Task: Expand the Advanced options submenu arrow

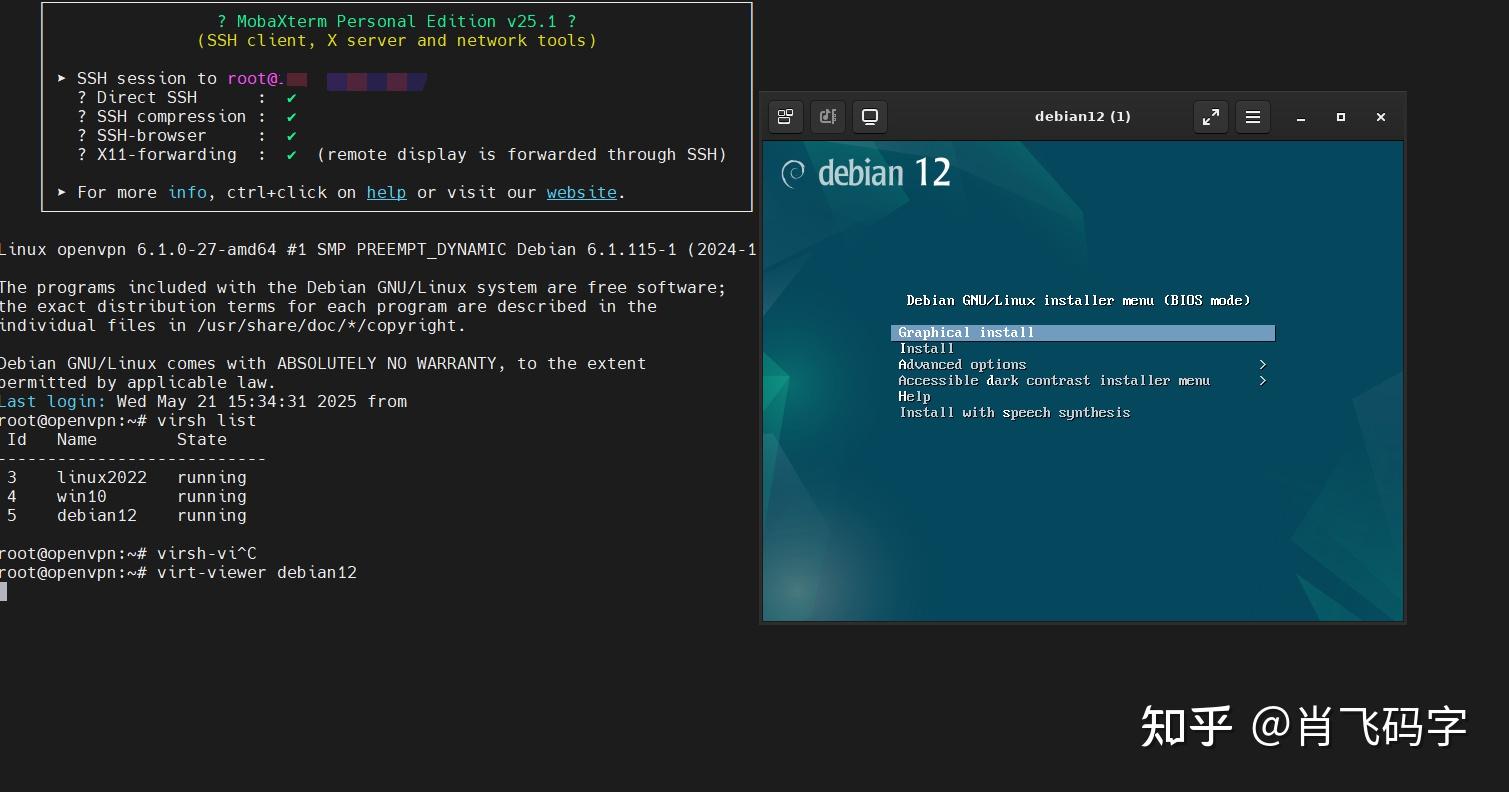Action: (x=1263, y=365)
